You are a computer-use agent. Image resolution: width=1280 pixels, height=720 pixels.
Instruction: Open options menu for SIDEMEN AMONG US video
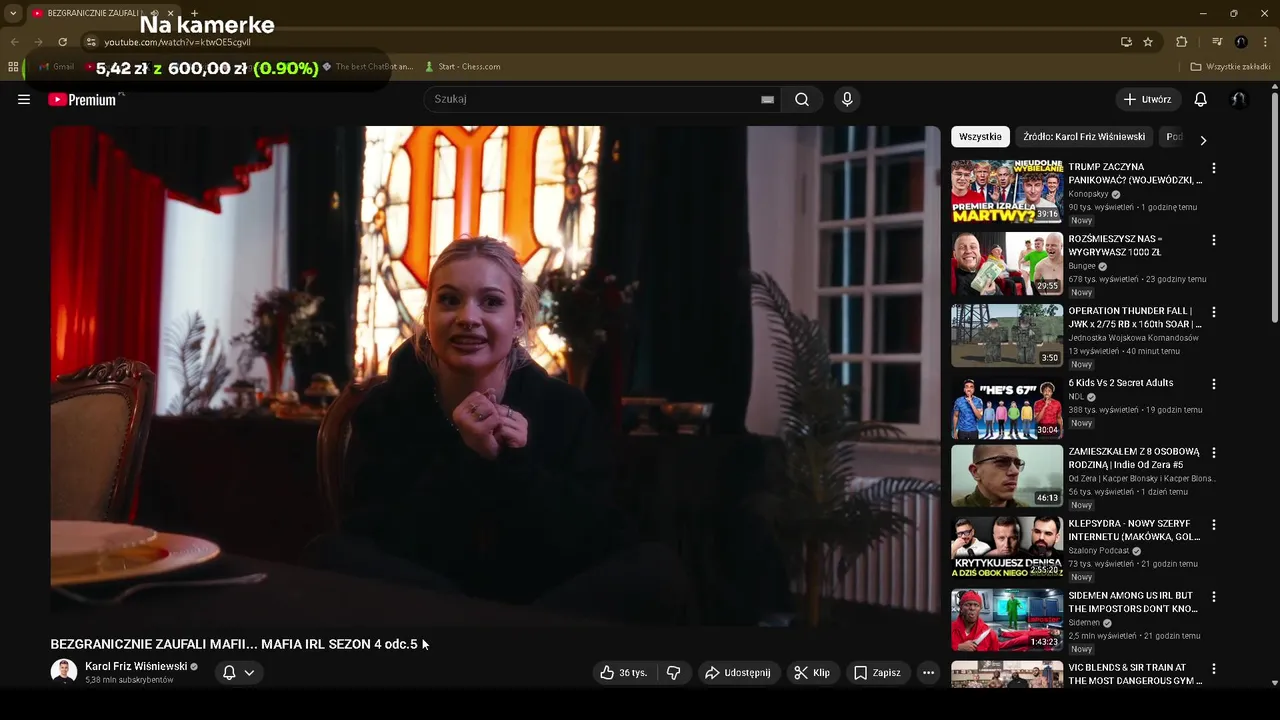coord(1214,596)
